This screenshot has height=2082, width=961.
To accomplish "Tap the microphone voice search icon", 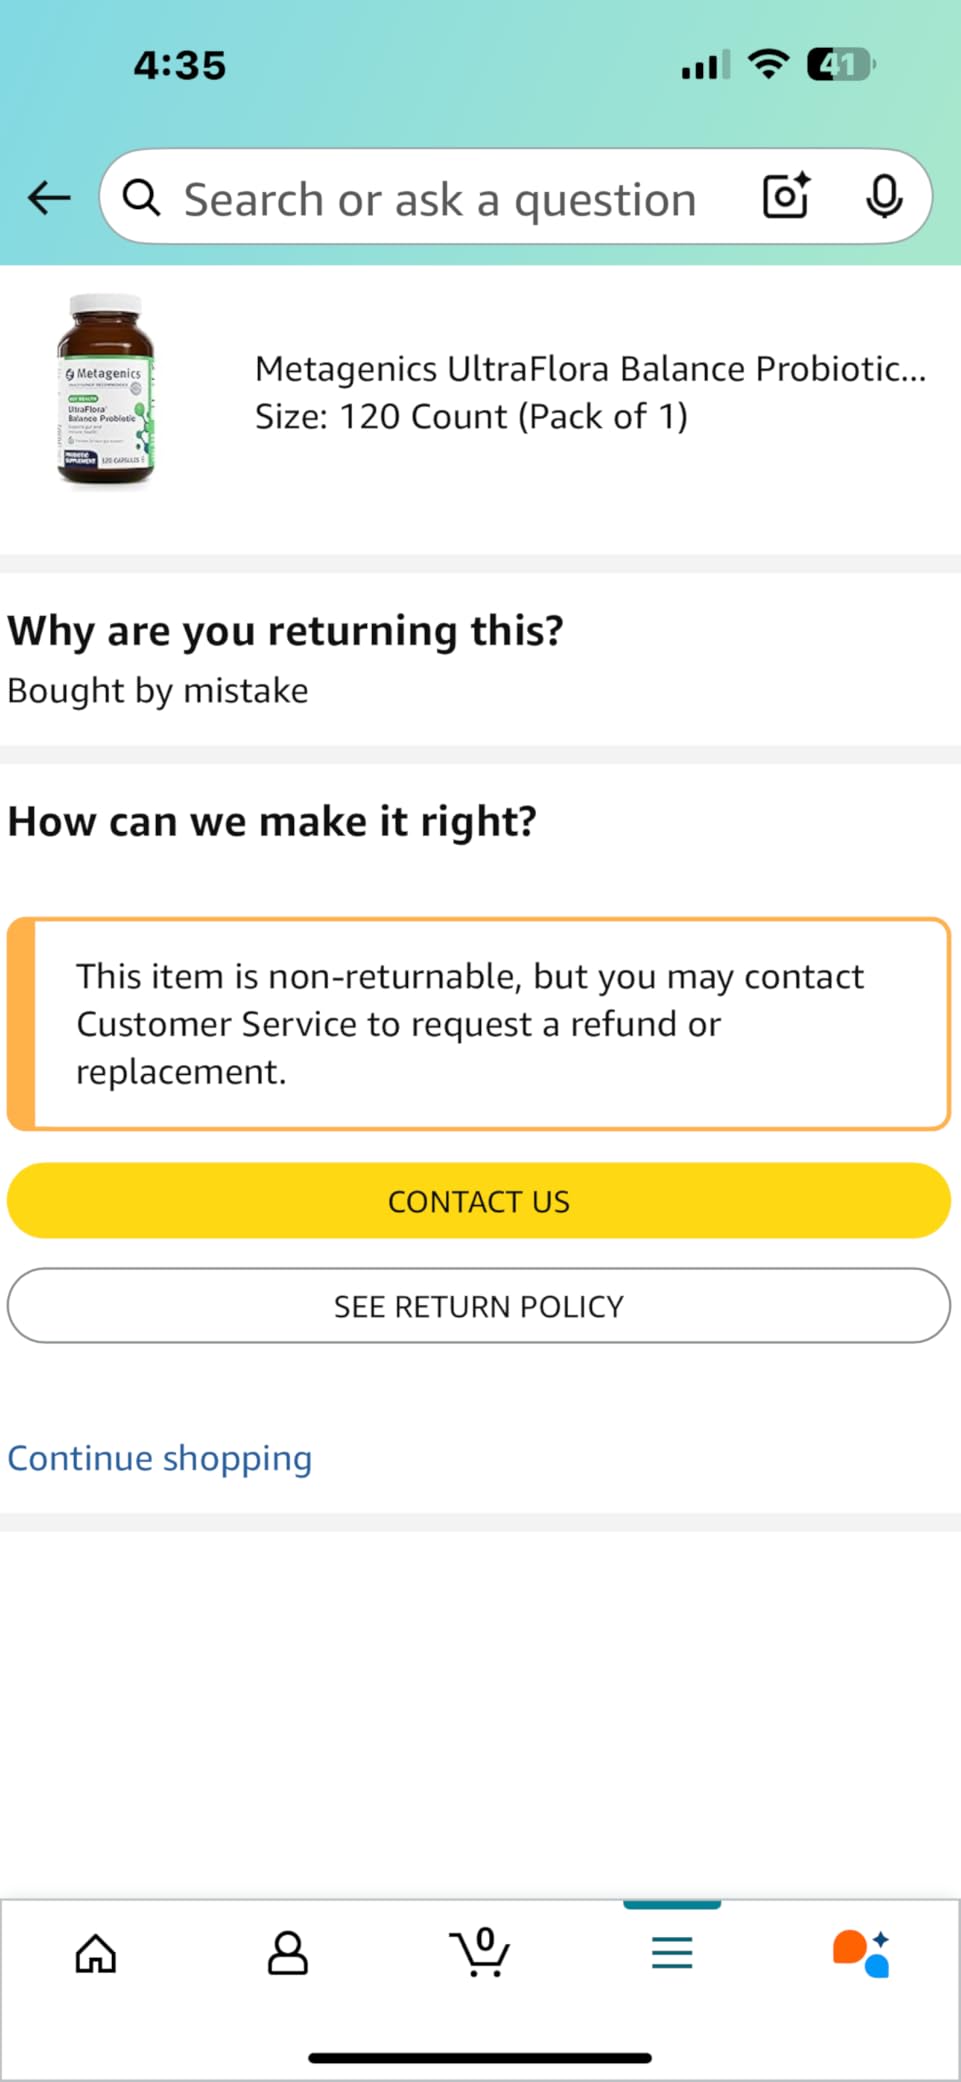I will point(883,196).
